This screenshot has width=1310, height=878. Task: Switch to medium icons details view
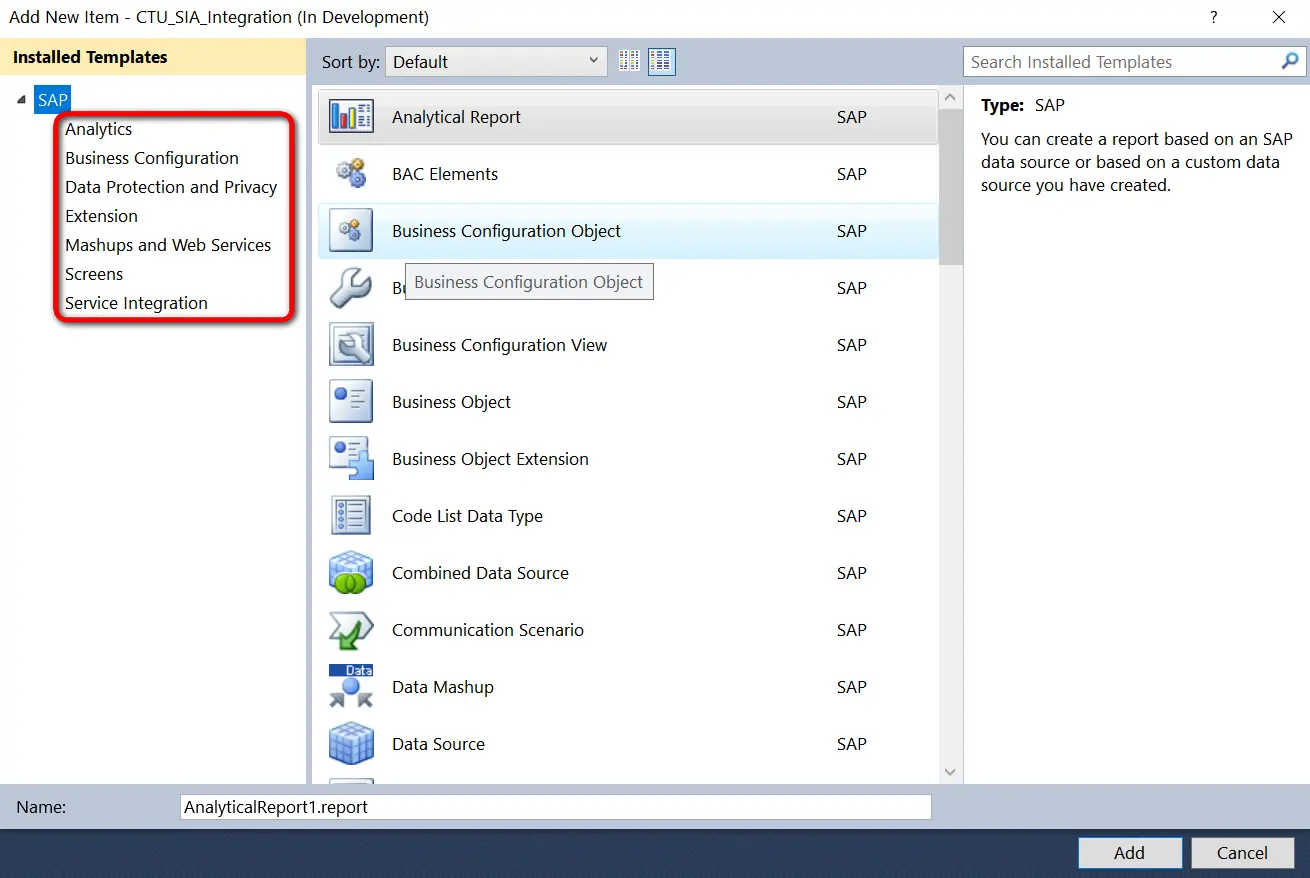(662, 61)
